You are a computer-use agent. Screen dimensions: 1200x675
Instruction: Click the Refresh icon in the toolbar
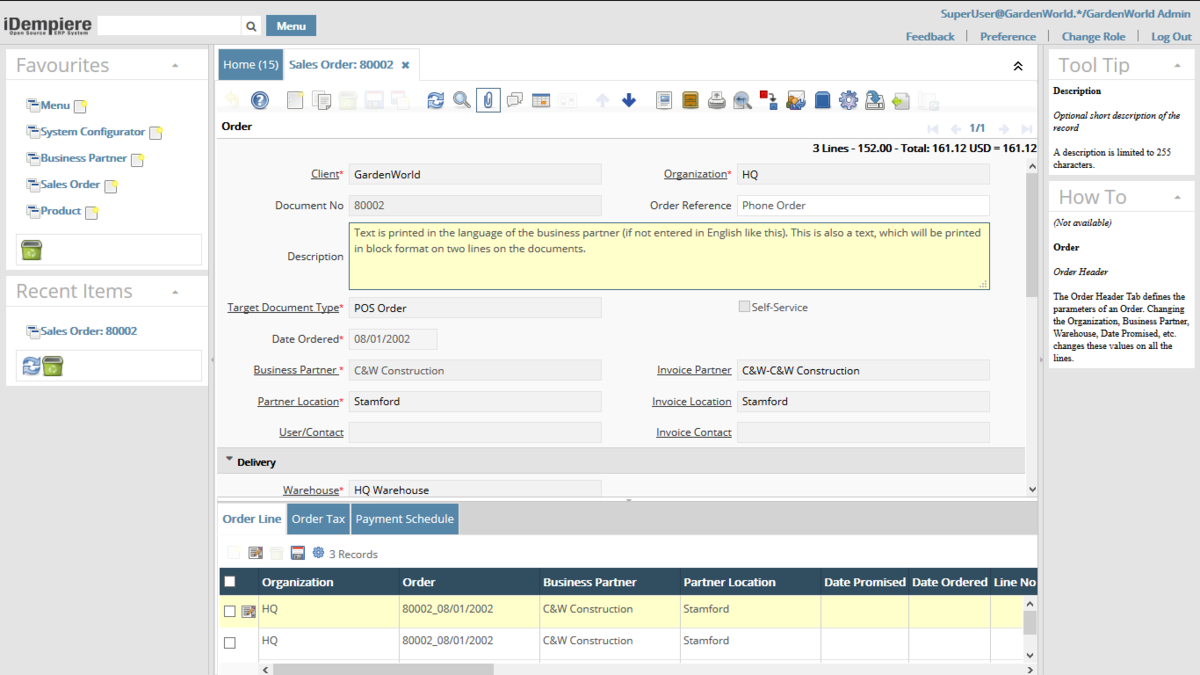435,100
